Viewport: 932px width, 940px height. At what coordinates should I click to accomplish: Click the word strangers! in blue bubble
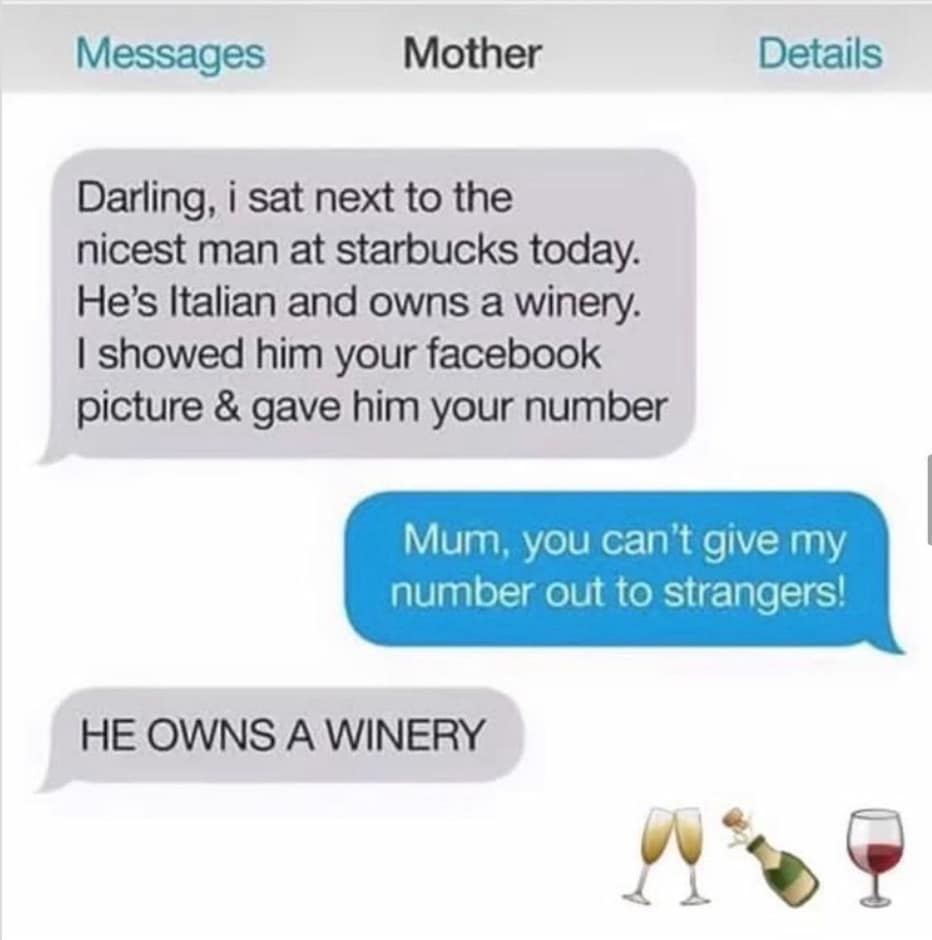[756, 594]
